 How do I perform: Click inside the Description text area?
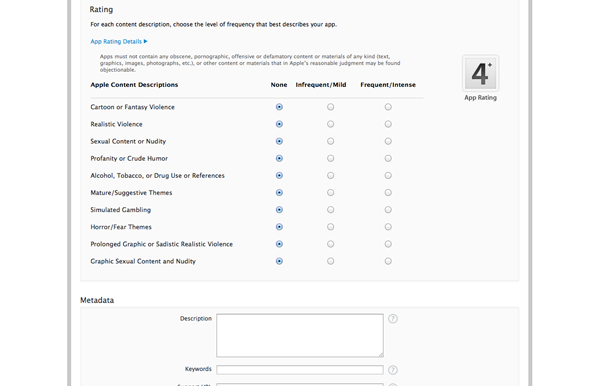(x=300, y=336)
